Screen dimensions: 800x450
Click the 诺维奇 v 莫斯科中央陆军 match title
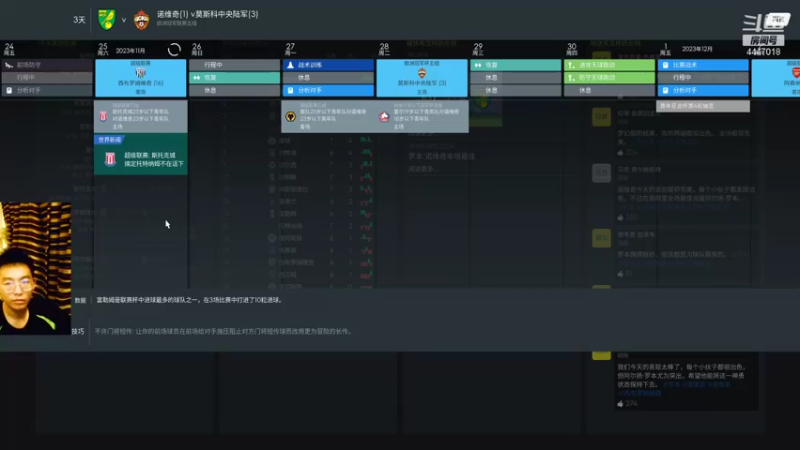coord(208,14)
